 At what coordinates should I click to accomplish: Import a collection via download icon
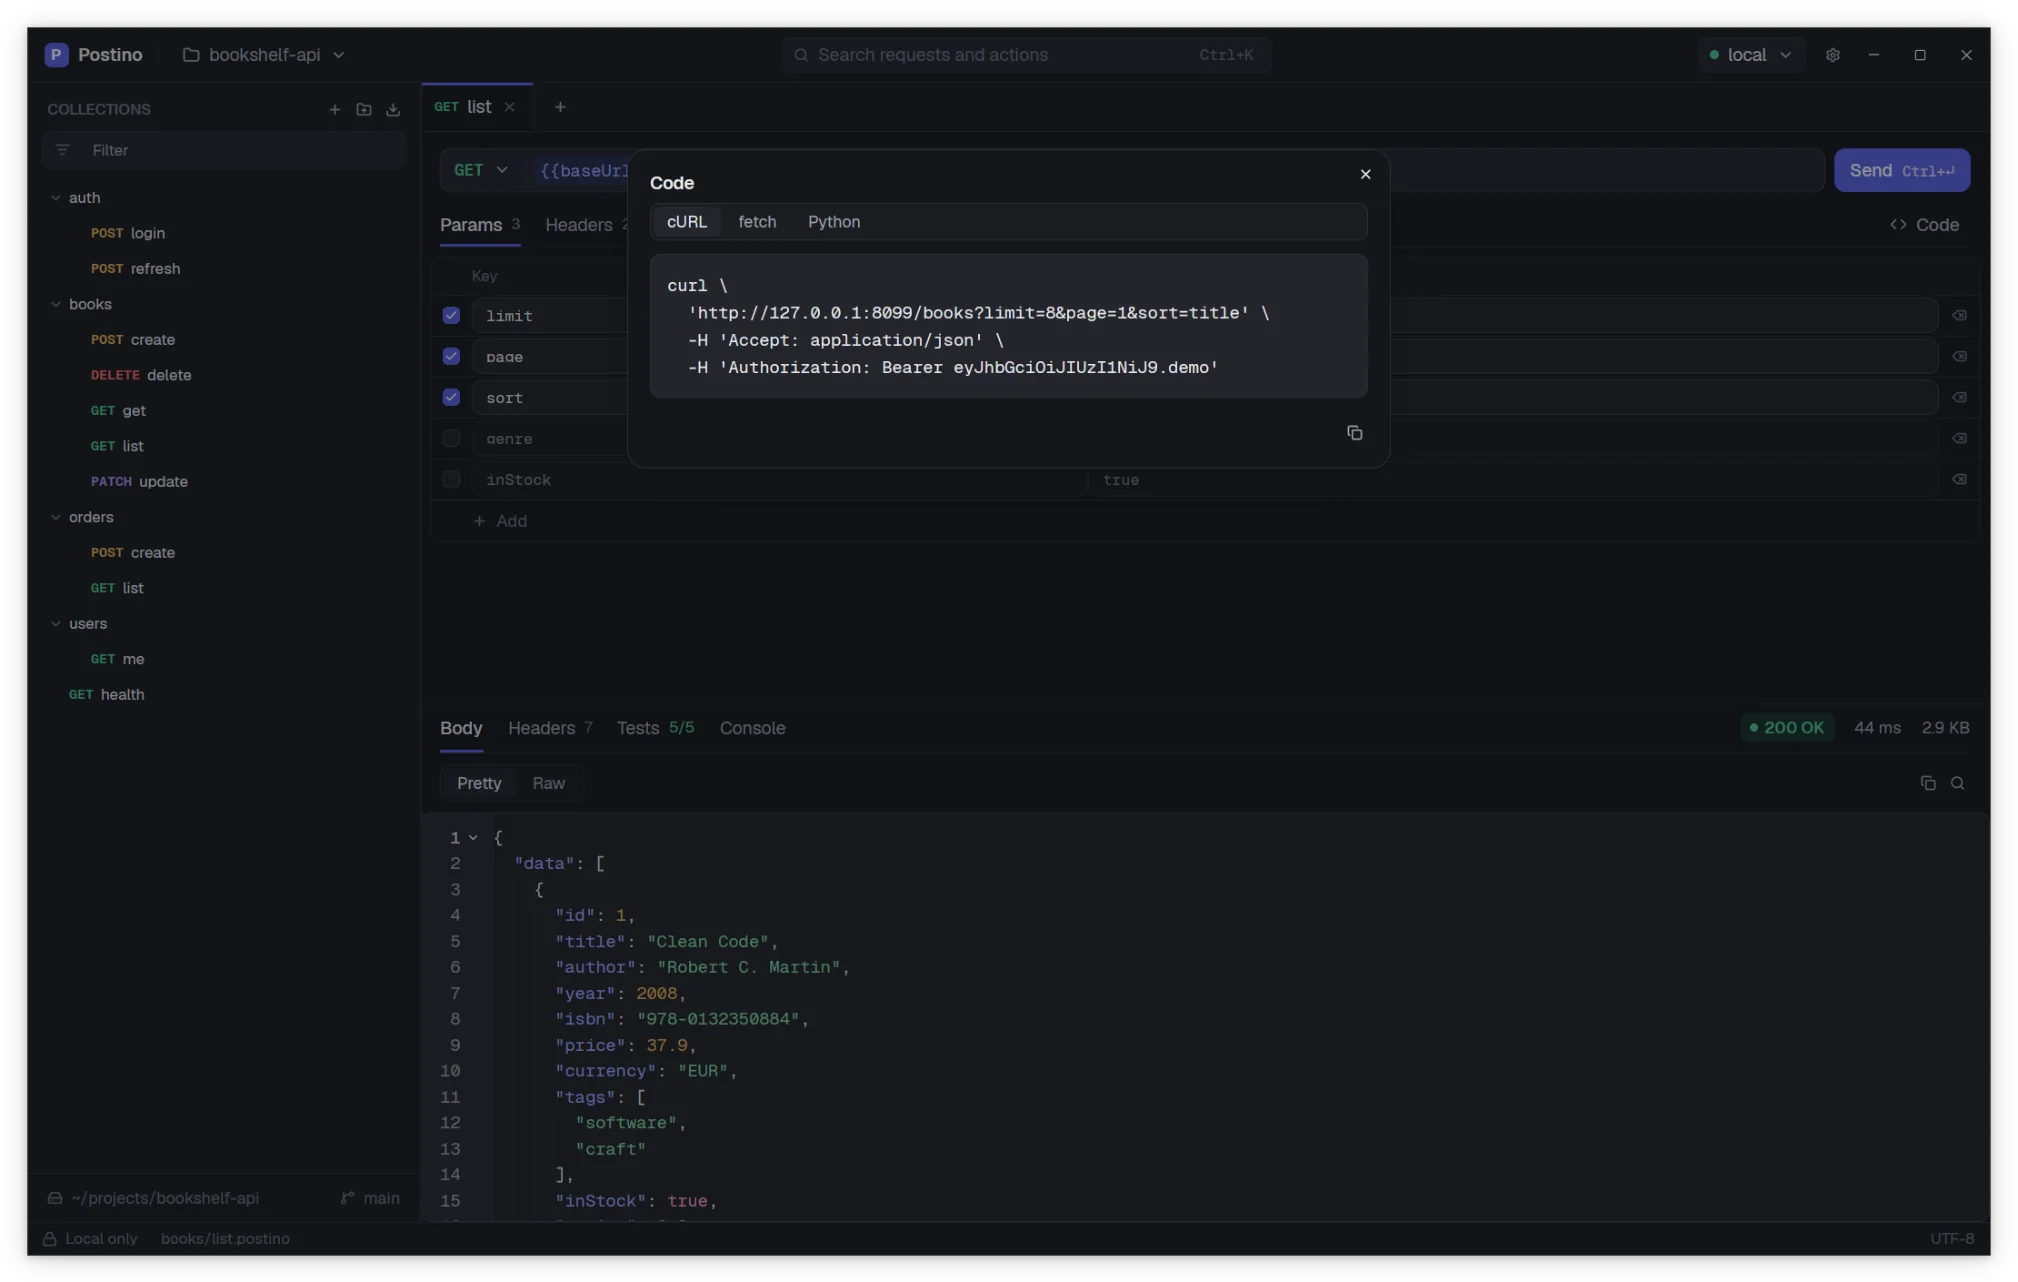pyautogui.click(x=393, y=110)
